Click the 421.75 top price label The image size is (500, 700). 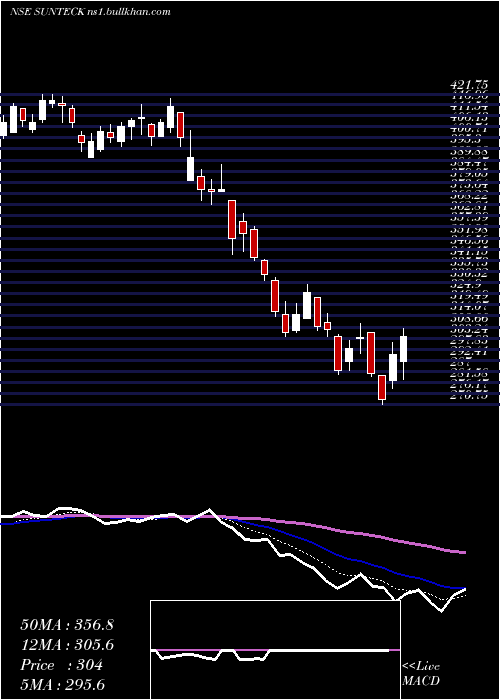tap(469, 85)
